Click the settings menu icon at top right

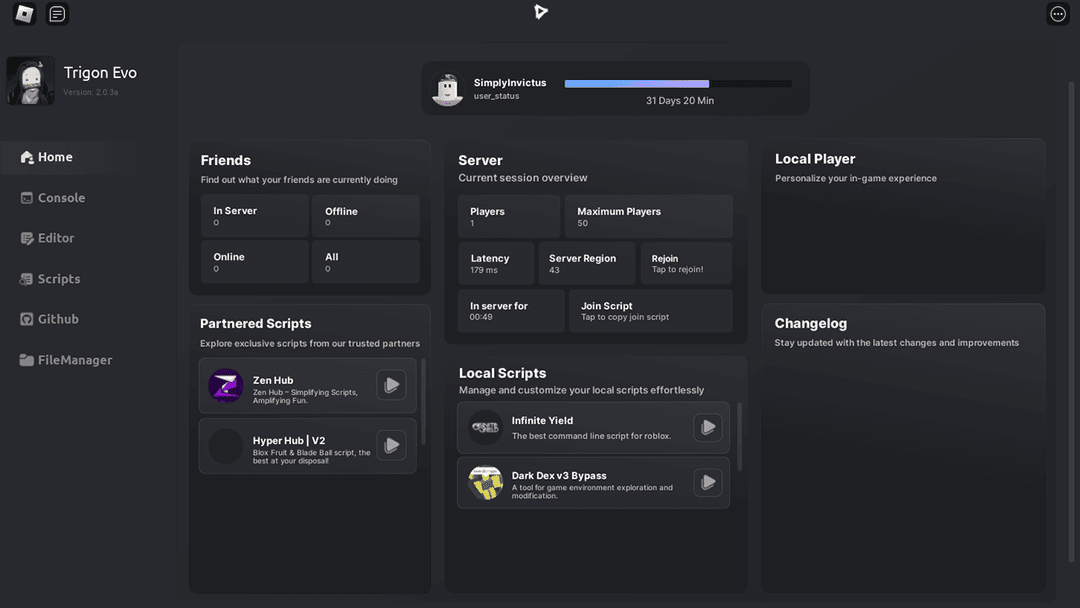pos(1057,14)
